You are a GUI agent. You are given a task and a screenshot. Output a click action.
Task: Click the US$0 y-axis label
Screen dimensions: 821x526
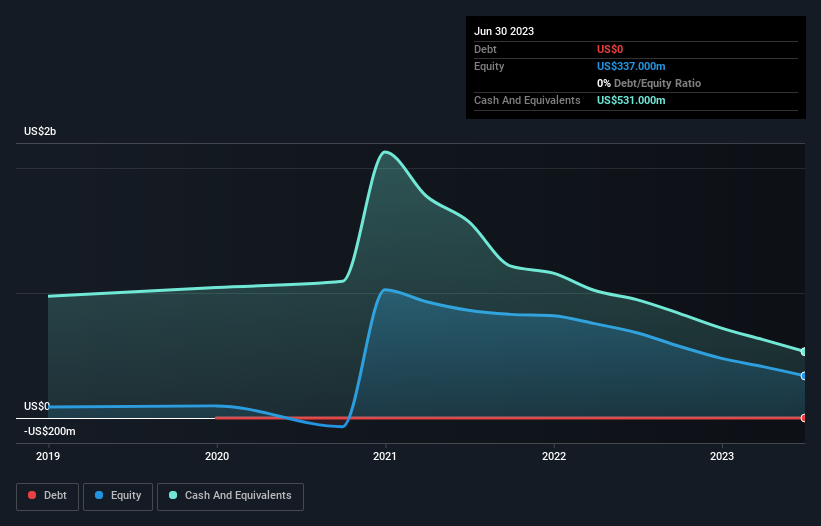(37, 407)
